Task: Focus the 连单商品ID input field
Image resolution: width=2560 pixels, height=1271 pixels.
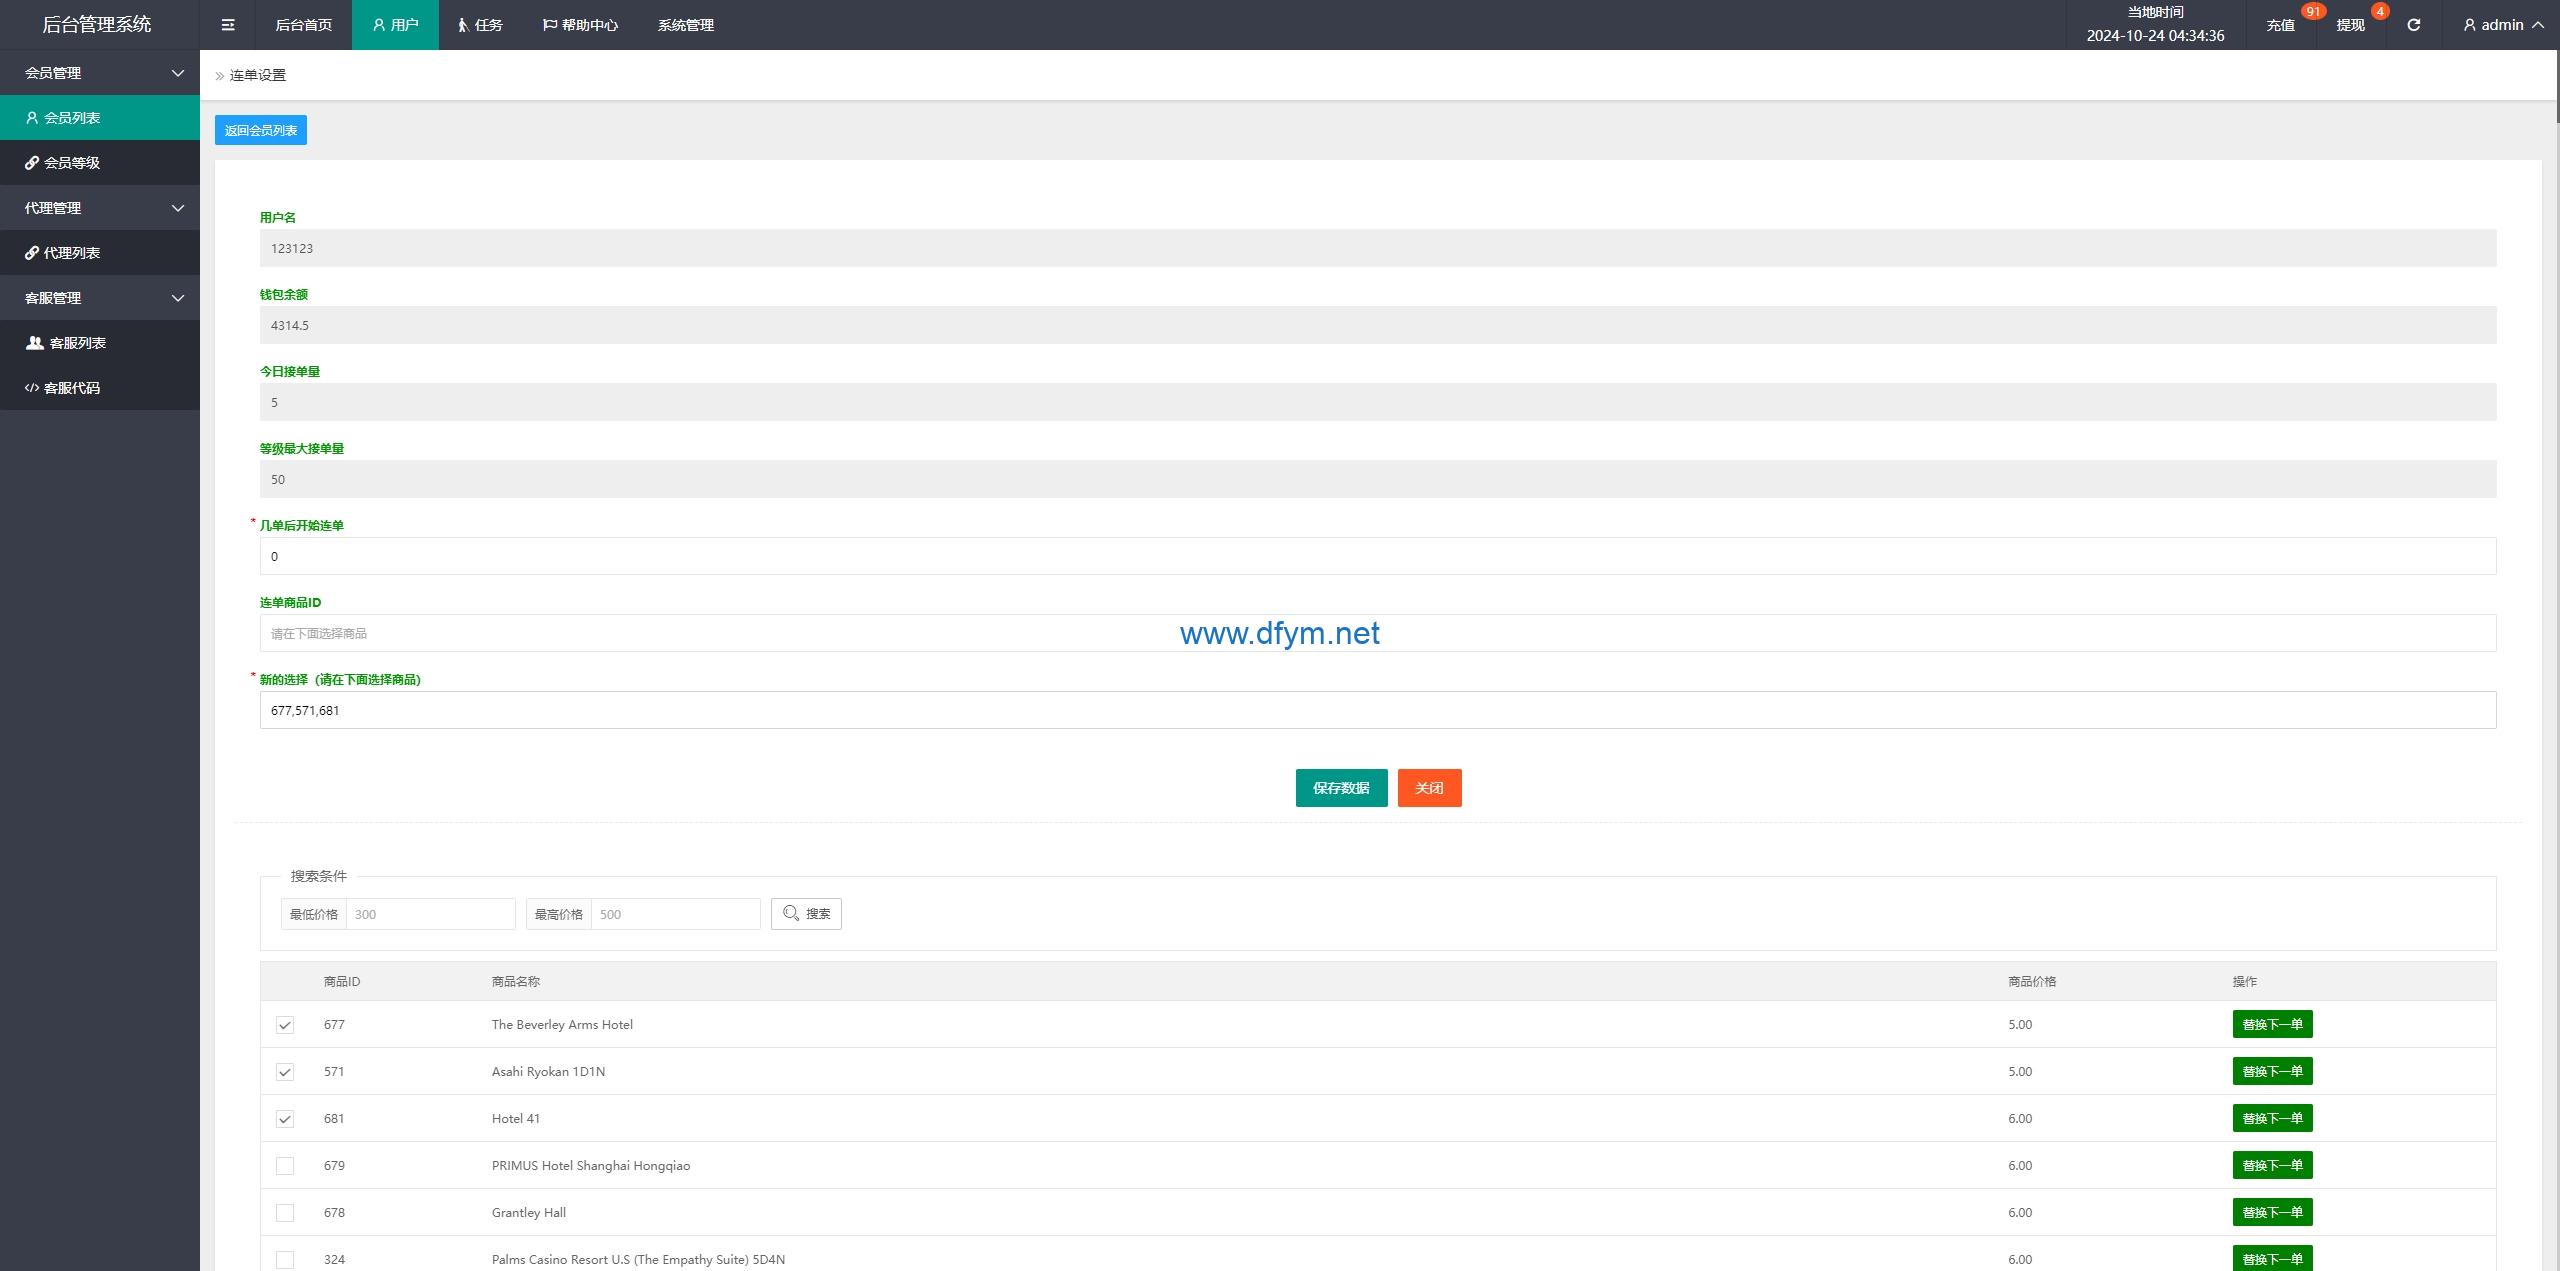Action: coord(1378,633)
